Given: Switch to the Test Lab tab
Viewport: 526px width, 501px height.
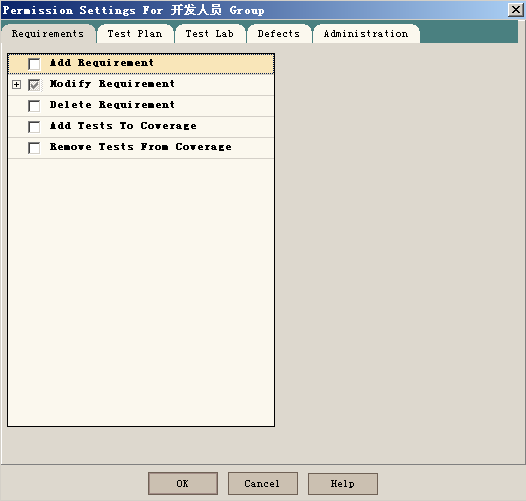Looking at the screenshot, I should (210, 34).
